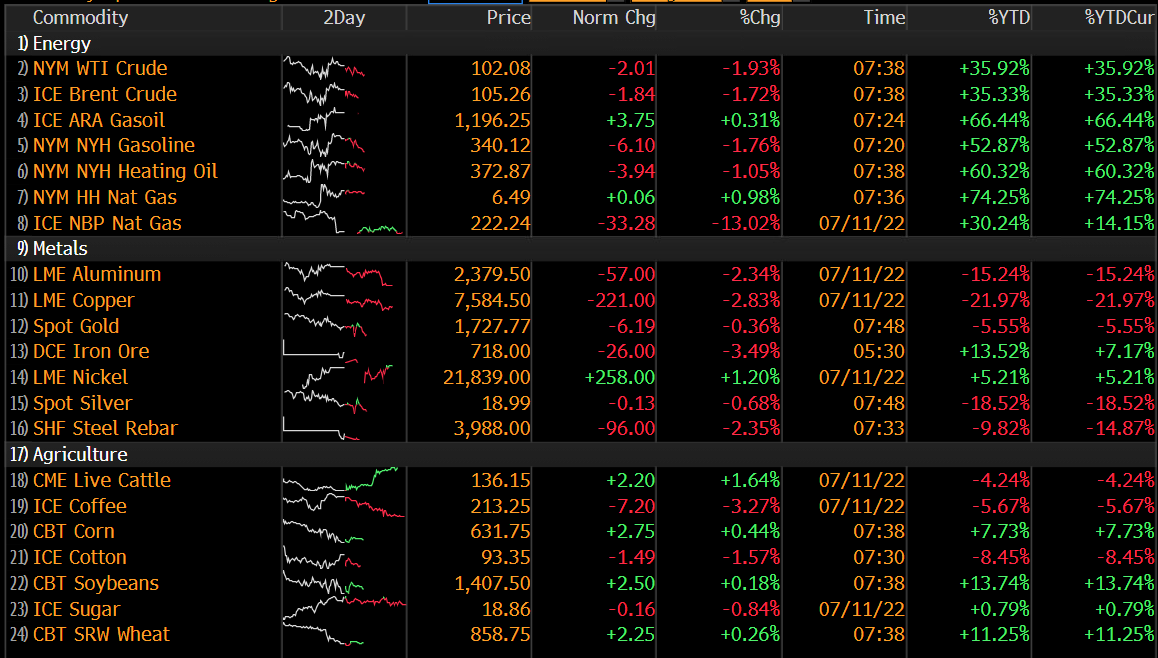Screen dimensions: 1158x658
Task: Open the ICE NBP Nat Gas sparkline
Action: [343, 222]
